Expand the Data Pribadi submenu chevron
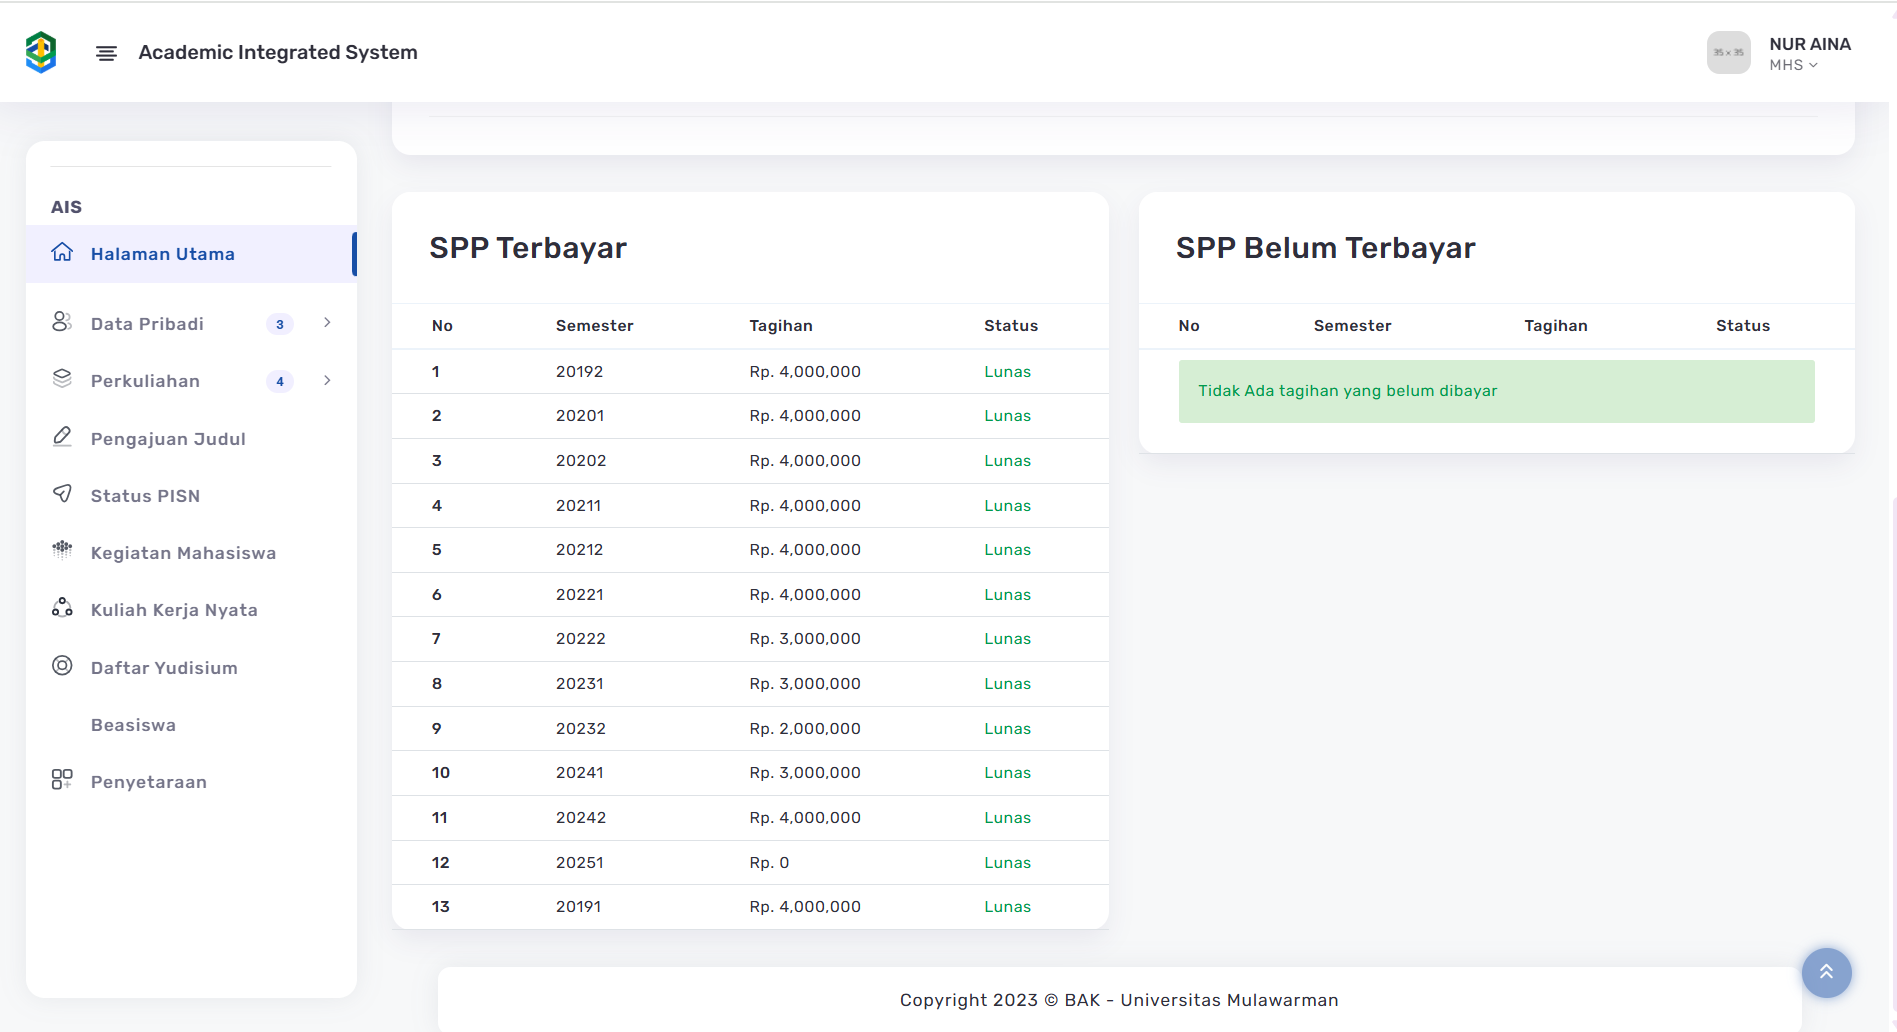Viewport: 1897px width, 1032px height. [x=327, y=323]
